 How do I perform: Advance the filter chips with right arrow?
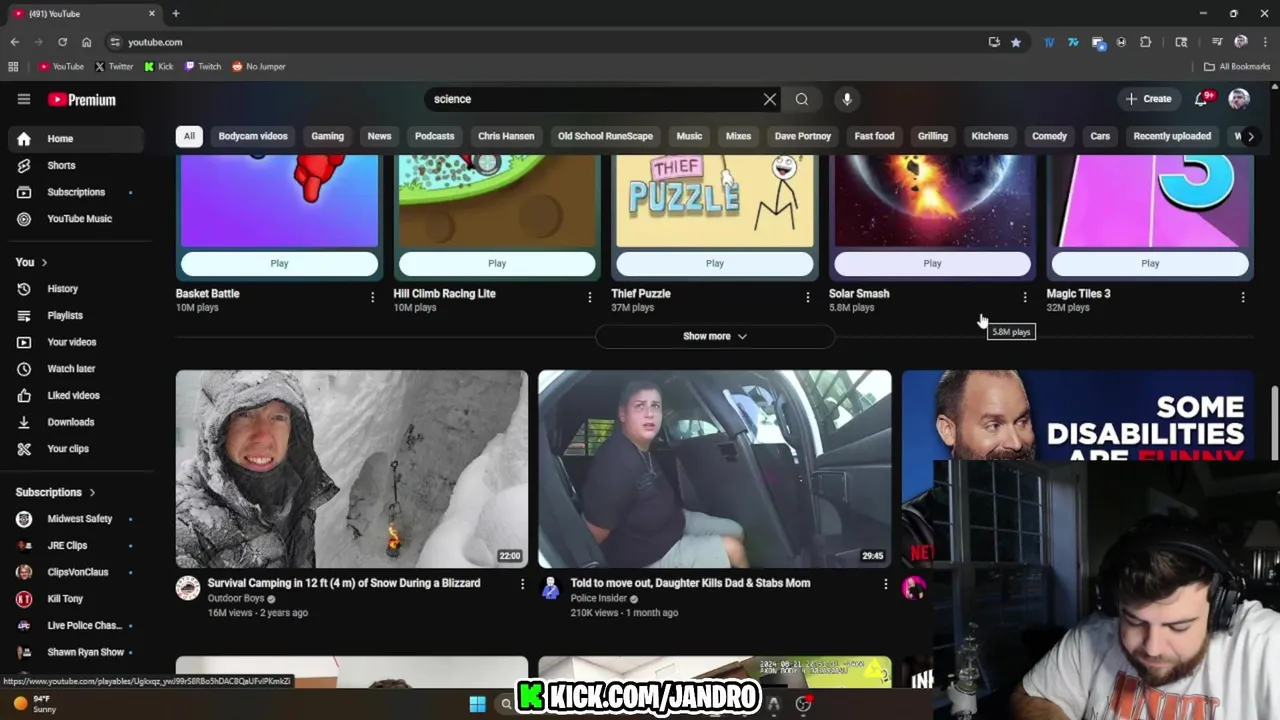1250,136
